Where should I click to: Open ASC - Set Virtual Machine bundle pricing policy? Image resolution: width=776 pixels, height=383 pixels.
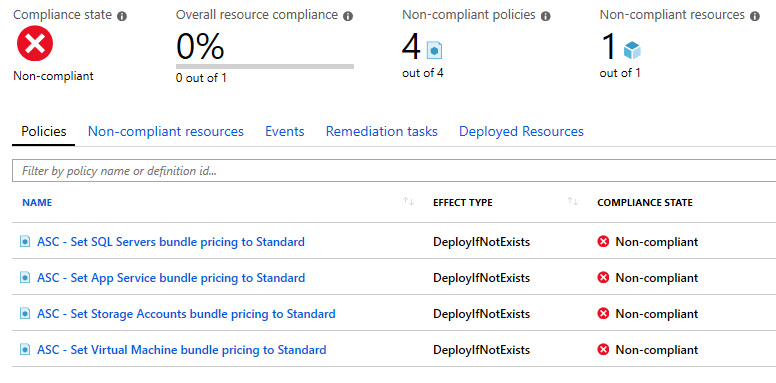(182, 350)
